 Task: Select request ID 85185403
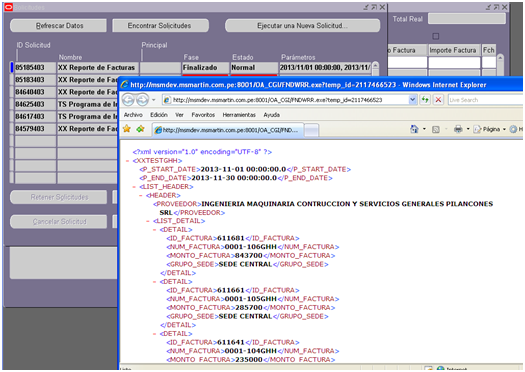[35, 68]
